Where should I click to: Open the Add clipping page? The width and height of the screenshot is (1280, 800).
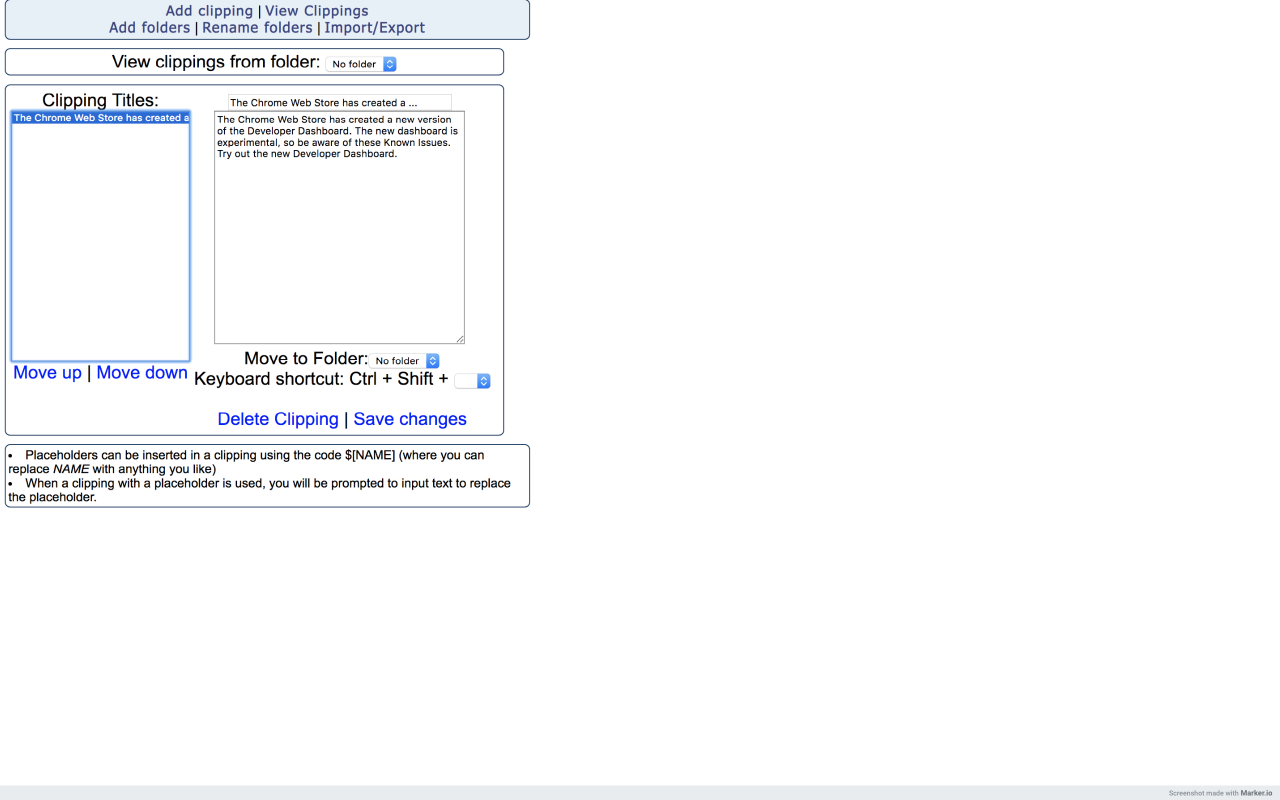click(x=209, y=11)
